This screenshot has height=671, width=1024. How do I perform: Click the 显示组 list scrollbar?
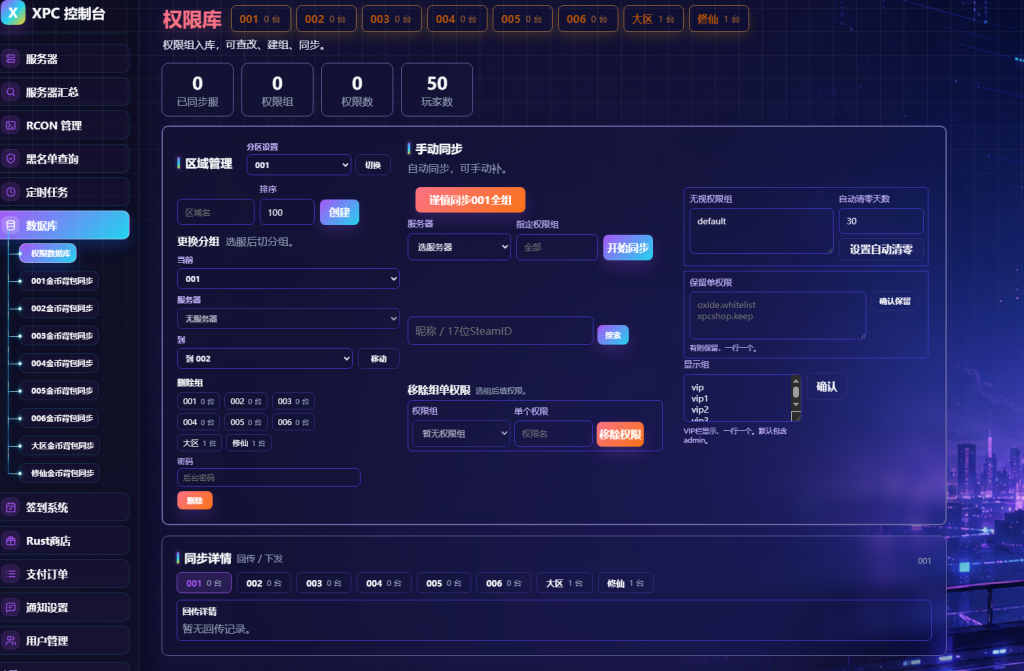pyautogui.click(x=795, y=398)
